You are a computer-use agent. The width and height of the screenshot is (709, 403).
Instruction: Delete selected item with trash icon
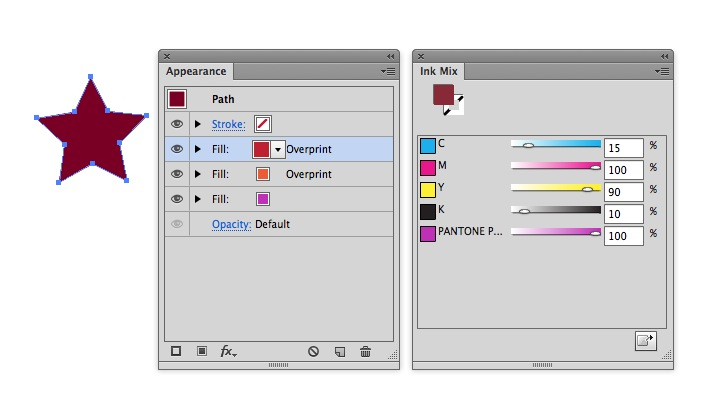click(365, 351)
